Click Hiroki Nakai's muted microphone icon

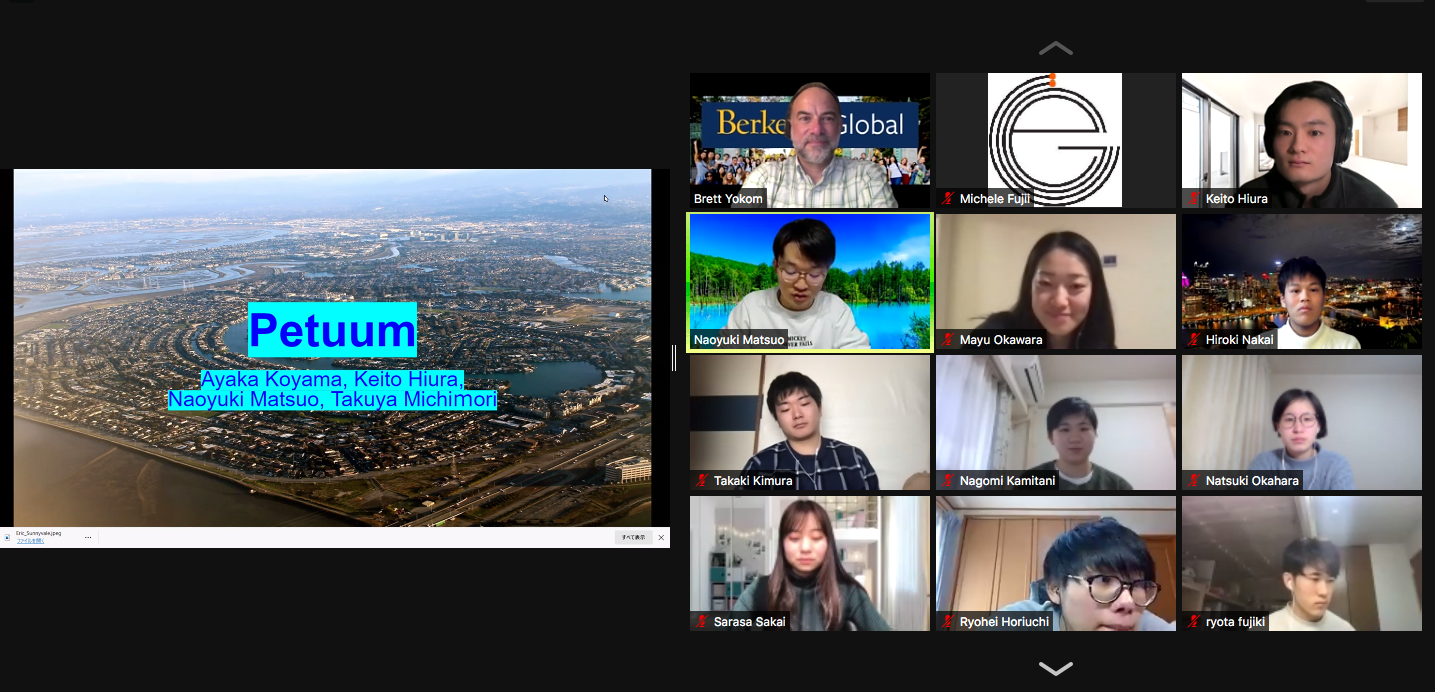[1194, 340]
